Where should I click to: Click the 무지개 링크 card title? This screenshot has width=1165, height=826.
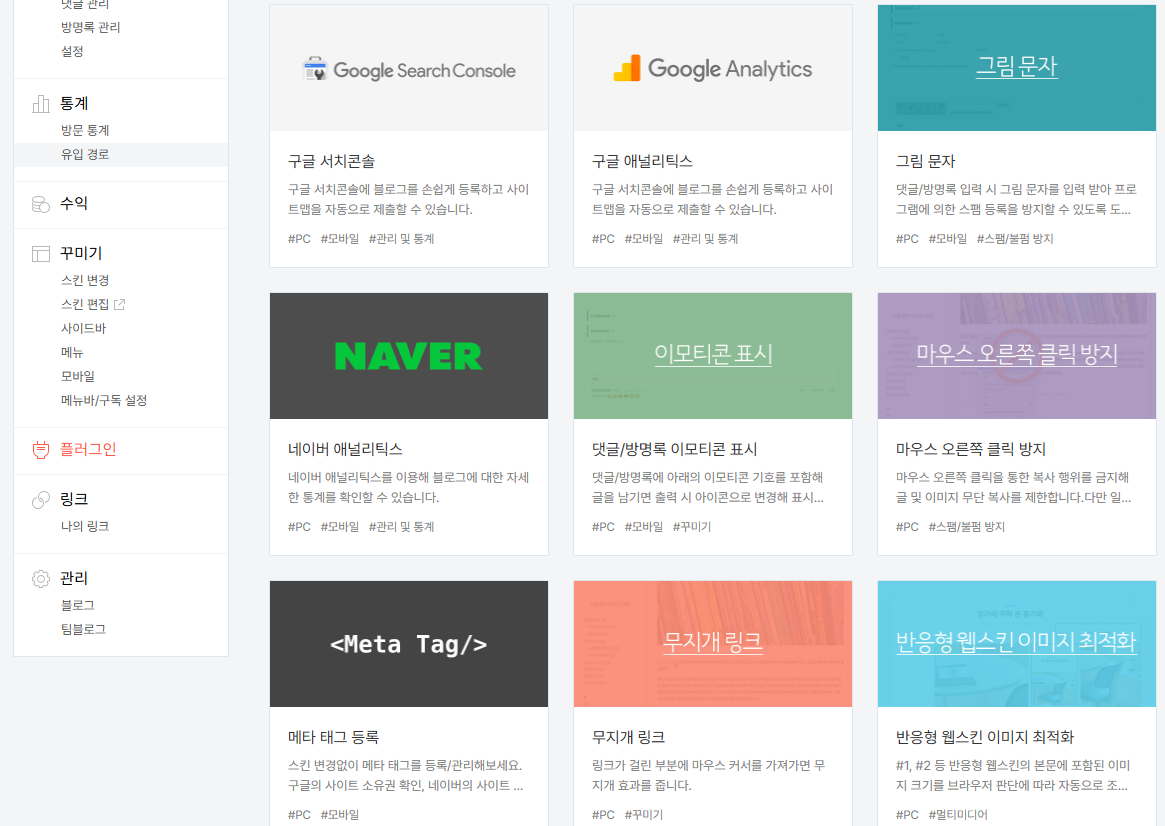tap(629, 738)
